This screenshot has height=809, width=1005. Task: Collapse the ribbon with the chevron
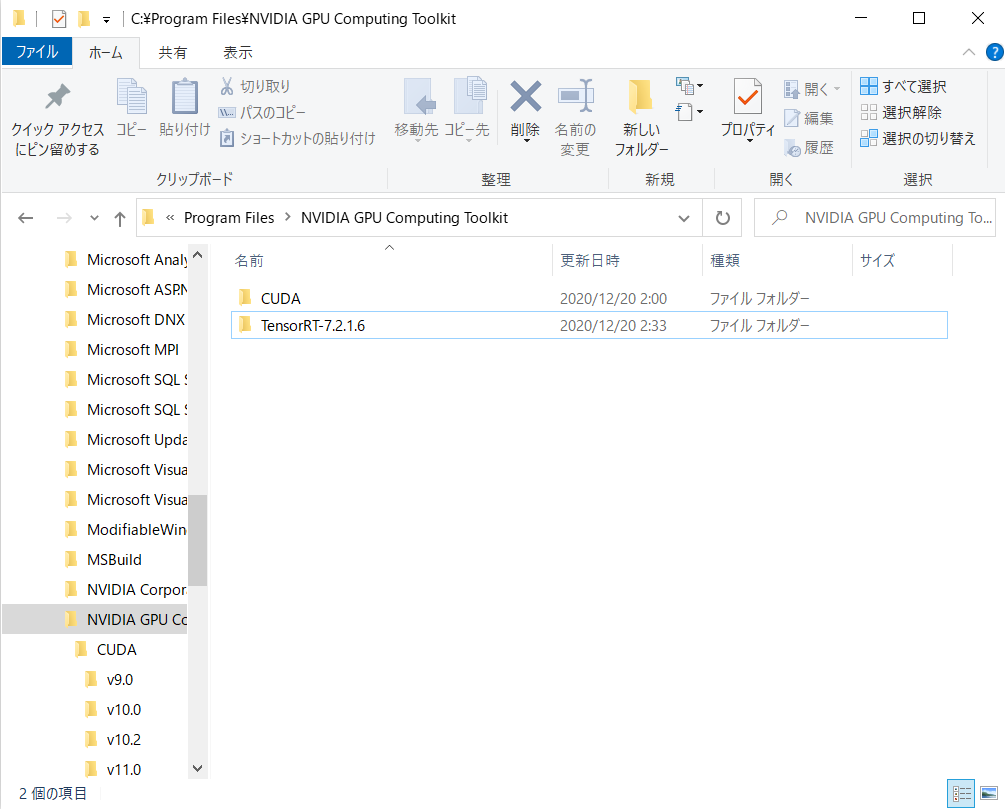968,52
